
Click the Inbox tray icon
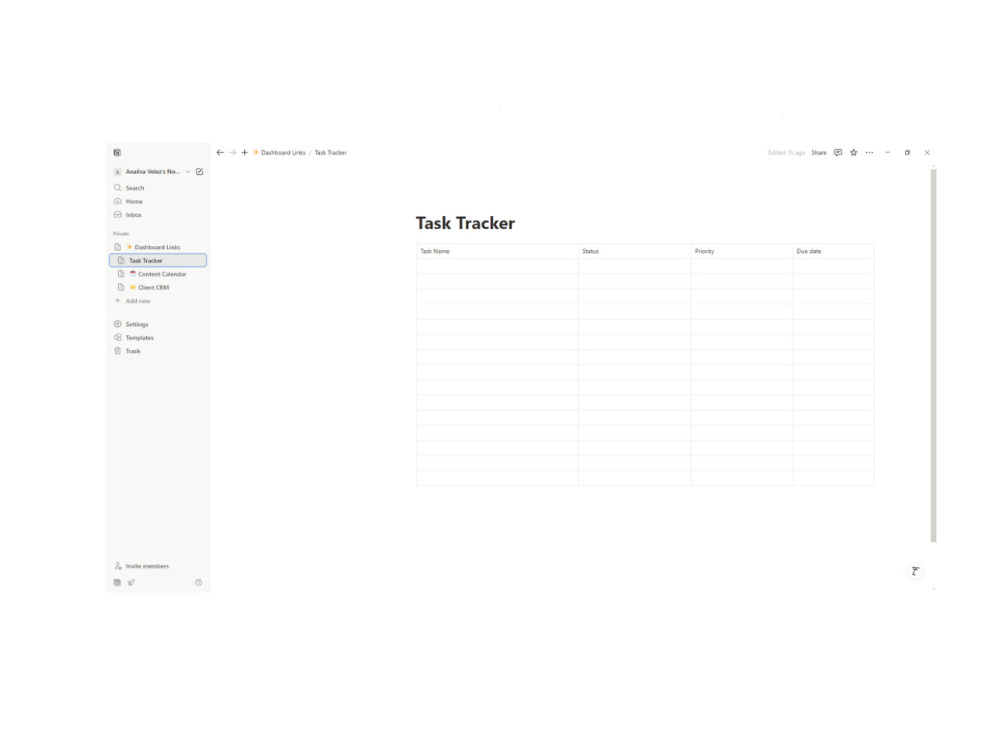pyautogui.click(x=117, y=215)
